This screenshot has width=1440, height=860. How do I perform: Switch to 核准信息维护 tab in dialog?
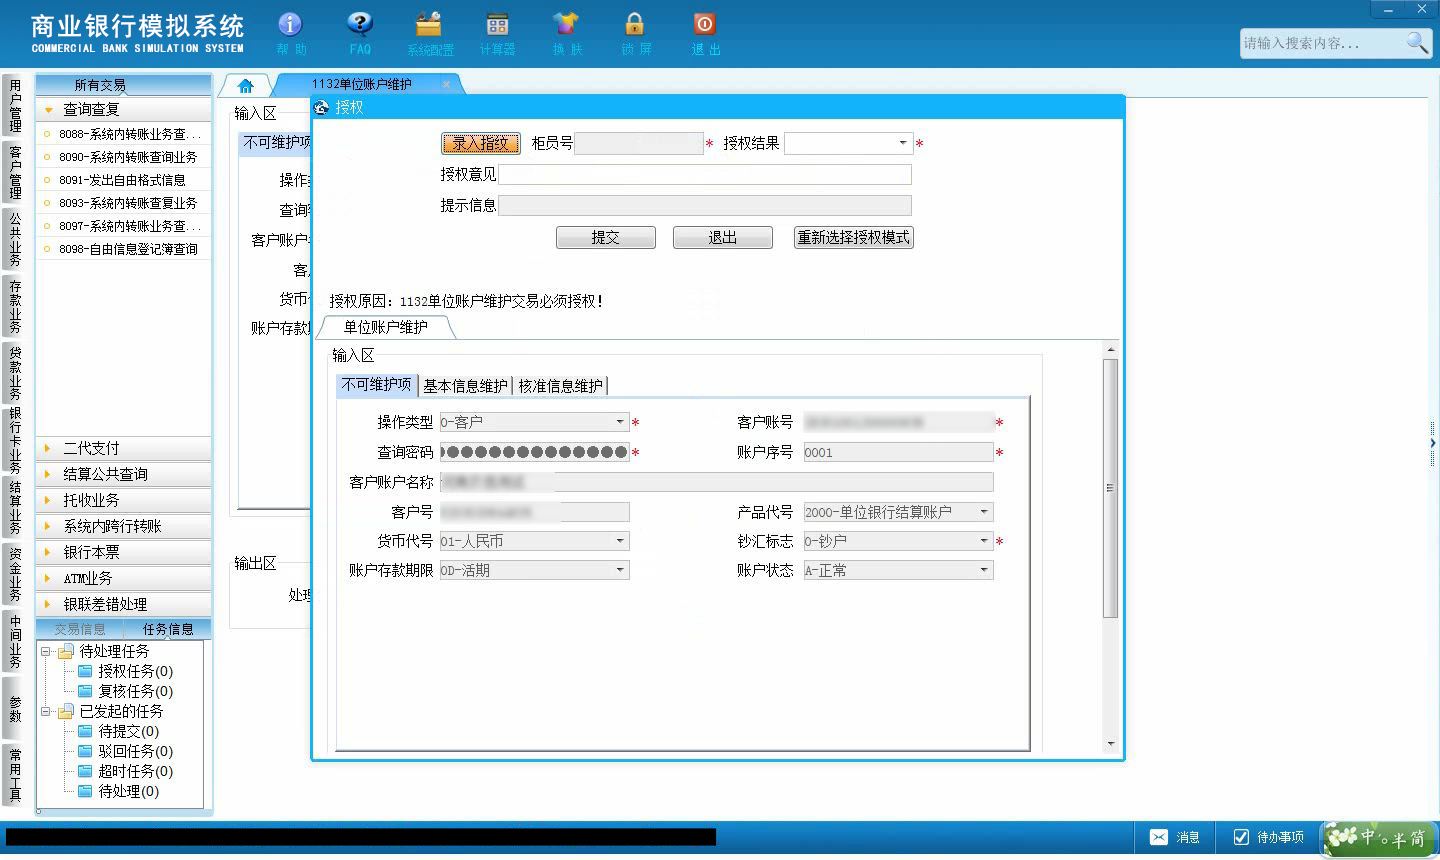[x=561, y=385]
